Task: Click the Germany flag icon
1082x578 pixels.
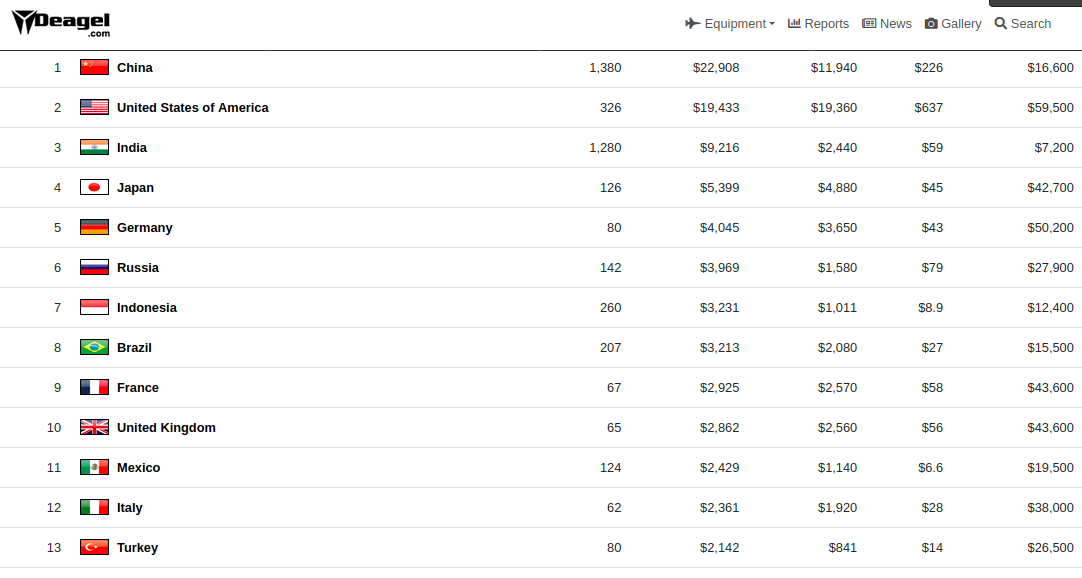Action: tap(94, 227)
